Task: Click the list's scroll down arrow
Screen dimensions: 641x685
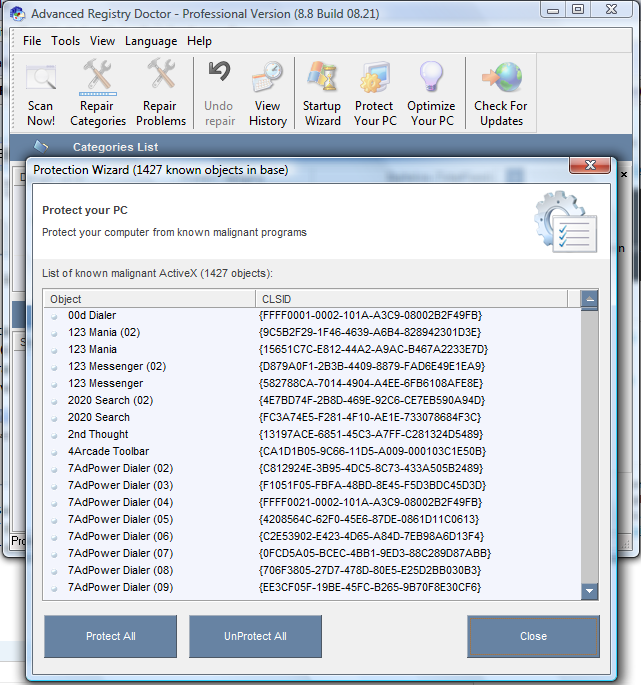Action: coord(589,592)
